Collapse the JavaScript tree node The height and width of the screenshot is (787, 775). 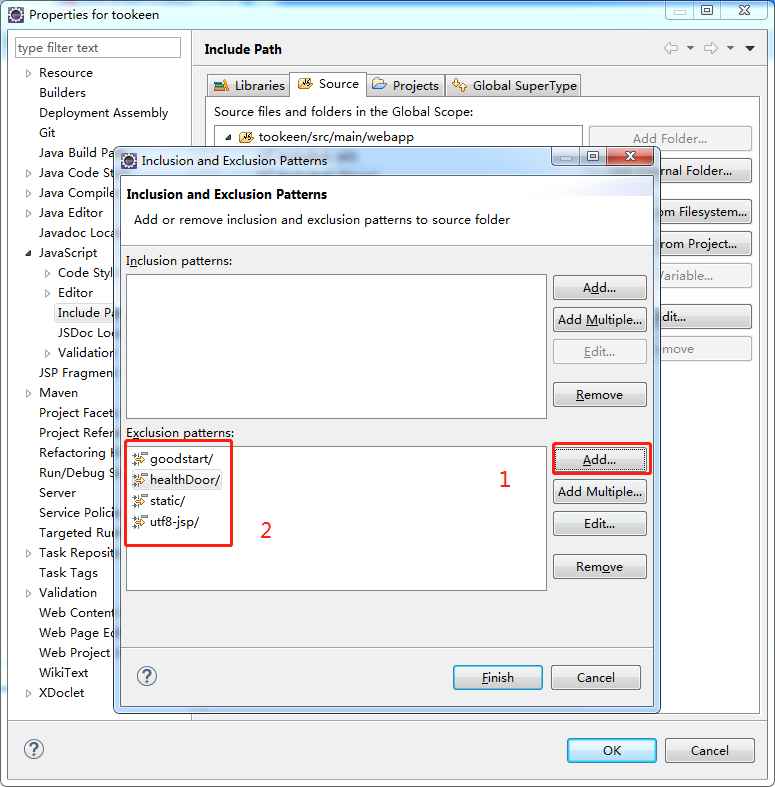pos(28,253)
